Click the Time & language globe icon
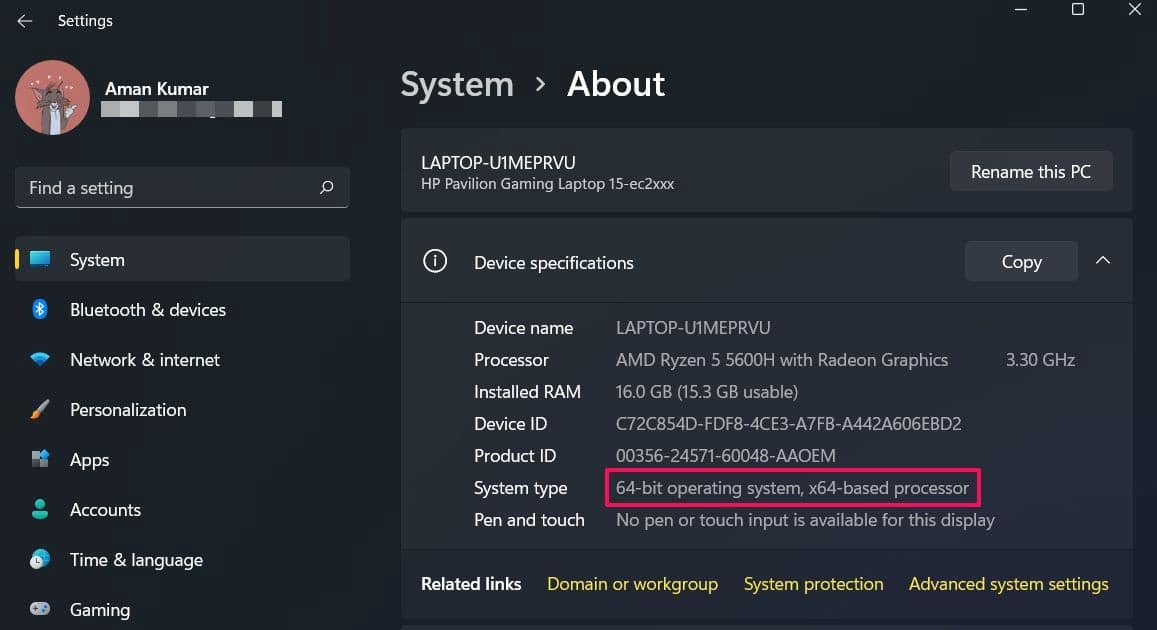The width and height of the screenshot is (1157, 630). pos(40,559)
